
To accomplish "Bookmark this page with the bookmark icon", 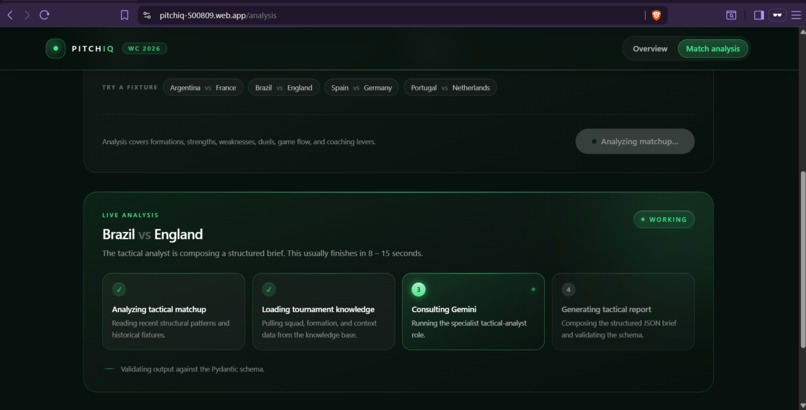I will pos(124,15).
